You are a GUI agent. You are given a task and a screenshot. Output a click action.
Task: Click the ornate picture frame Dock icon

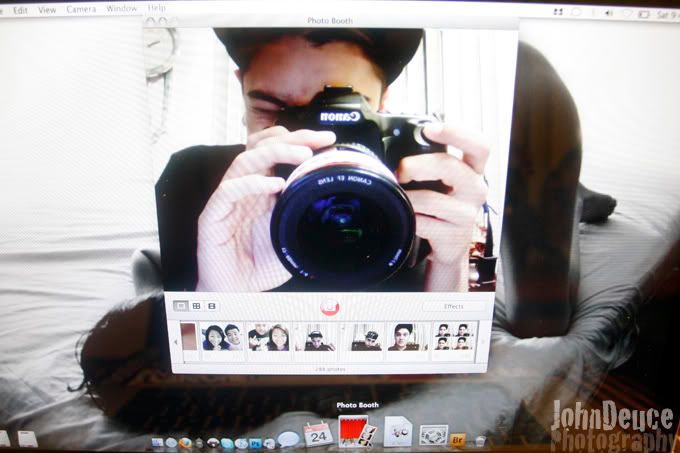pyautogui.click(x=434, y=435)
